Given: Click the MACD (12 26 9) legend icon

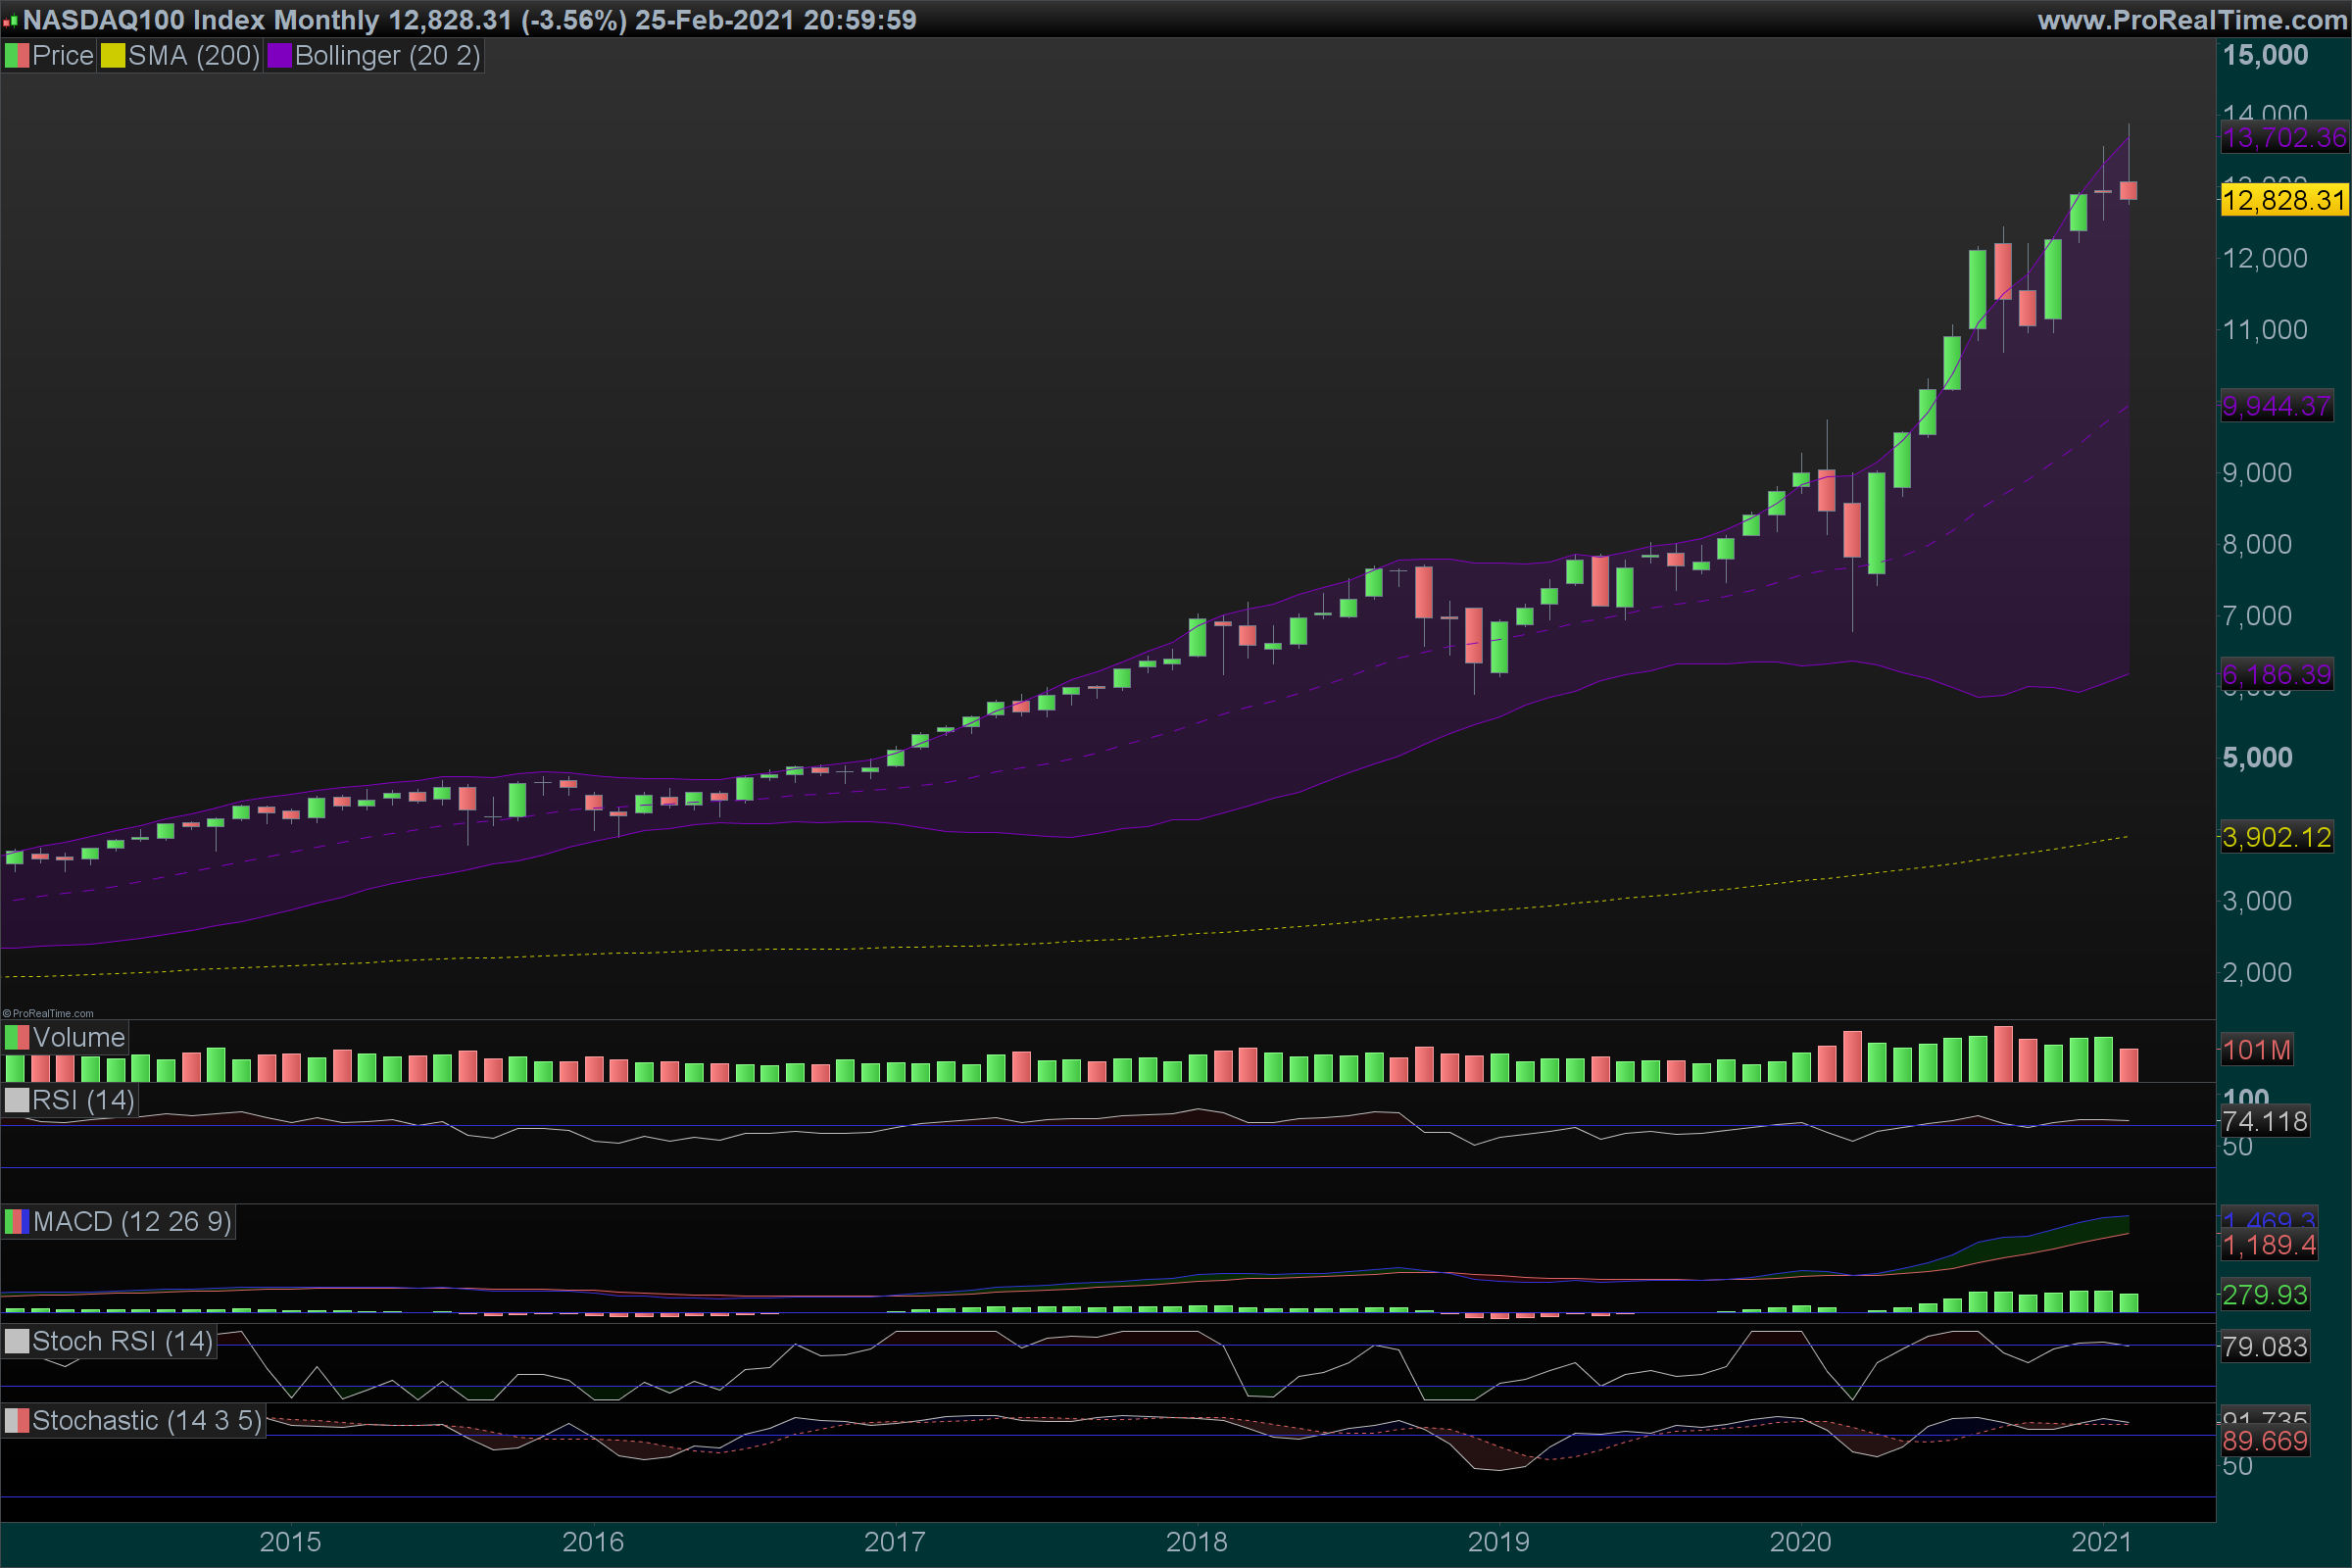Looking at the screenshot, I should pos(16,1222).
